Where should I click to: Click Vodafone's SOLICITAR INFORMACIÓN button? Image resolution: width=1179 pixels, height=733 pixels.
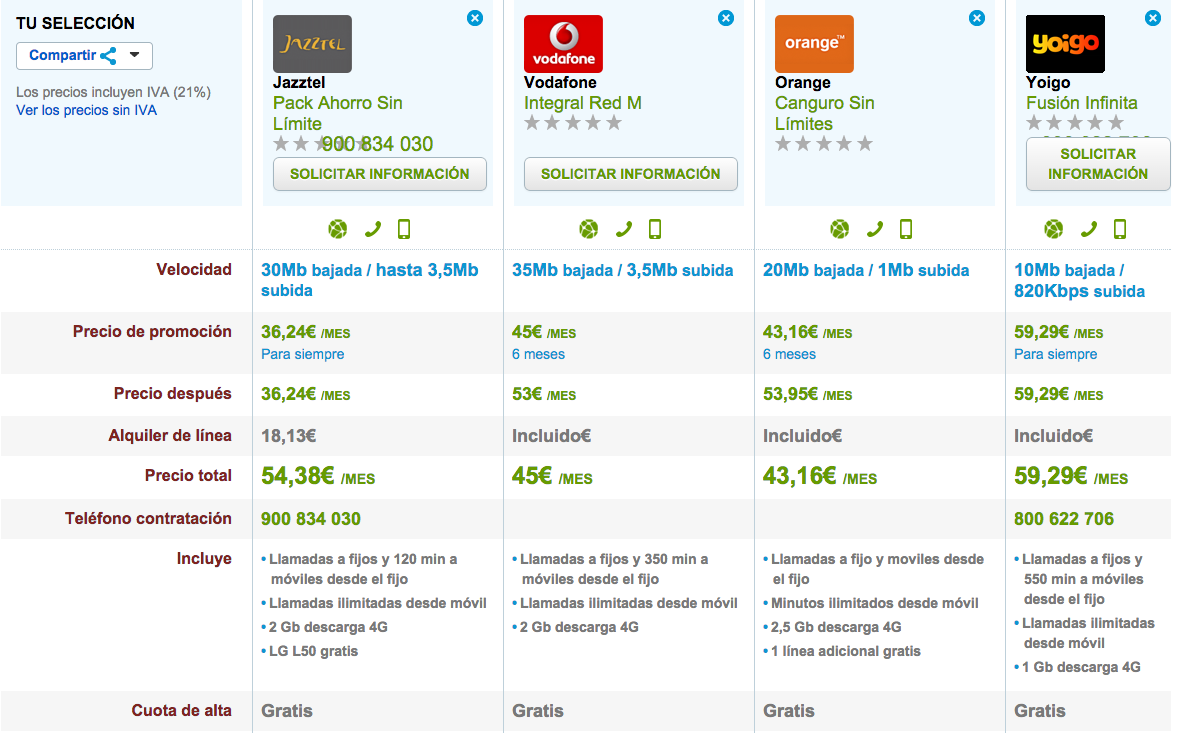click(x=631, y=174)
